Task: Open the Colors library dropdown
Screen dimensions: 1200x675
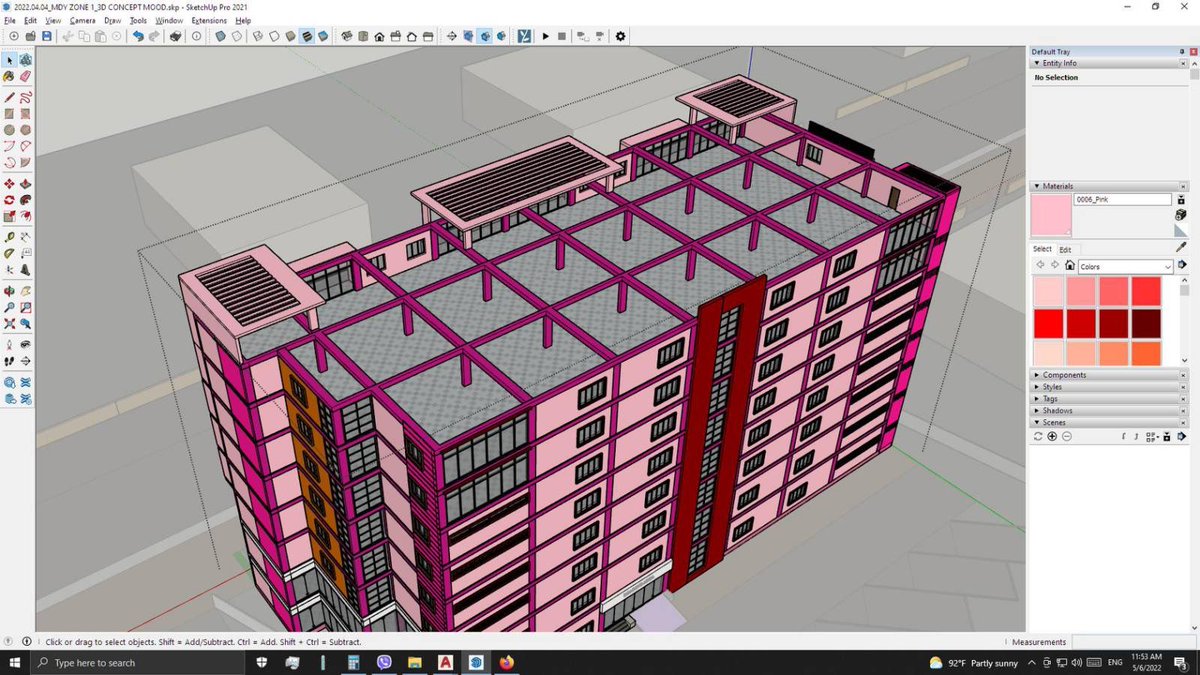Action: (1125, 267)
